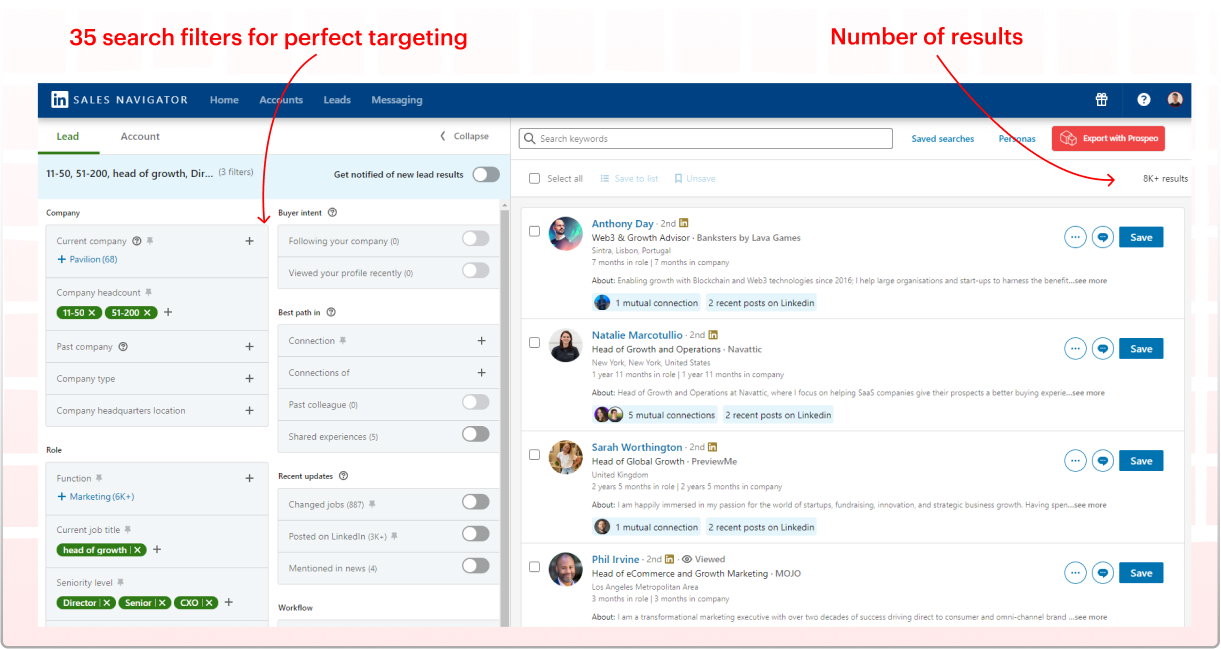1221x649 pixels.
Task: Click the Best path in help icon
Action: click(x=331, y=313)
